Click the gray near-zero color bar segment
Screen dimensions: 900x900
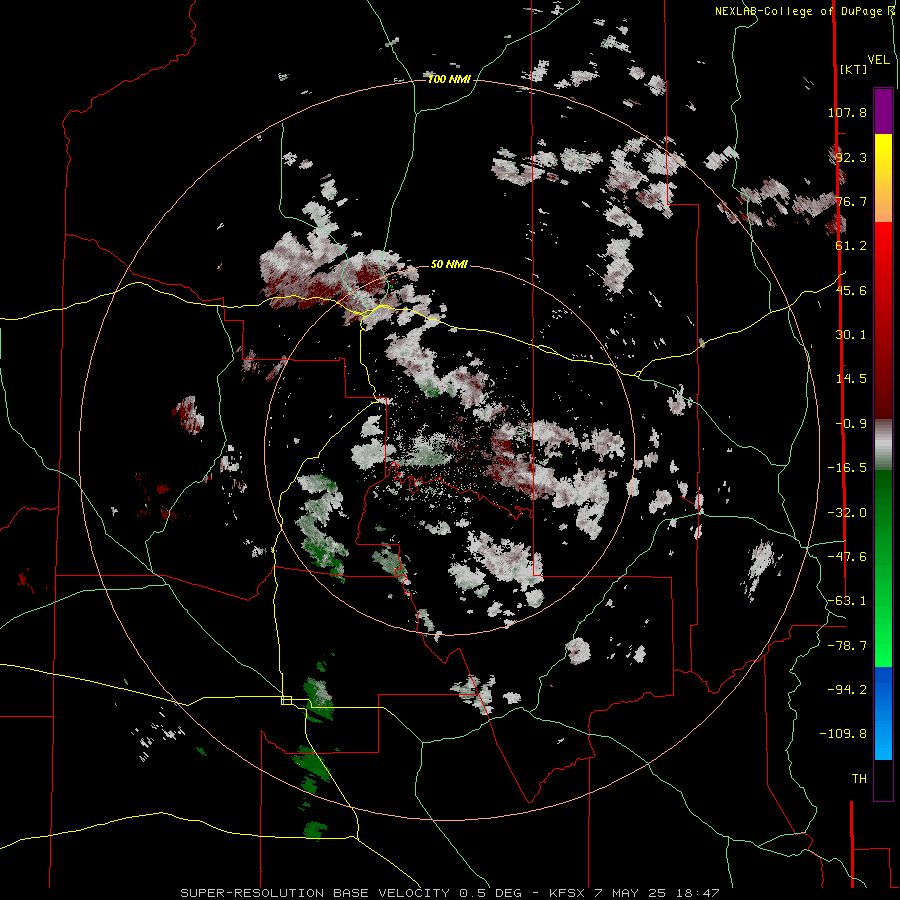tap(883, 445)
